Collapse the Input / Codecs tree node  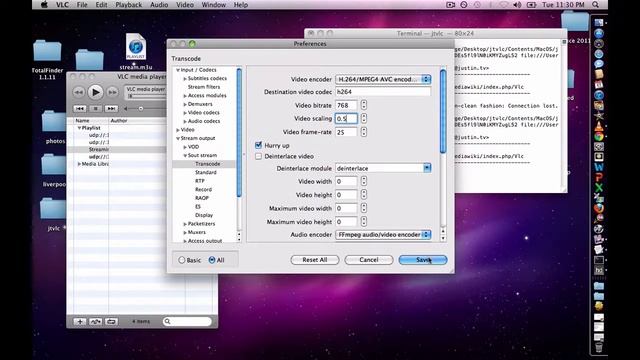(178, 70)
